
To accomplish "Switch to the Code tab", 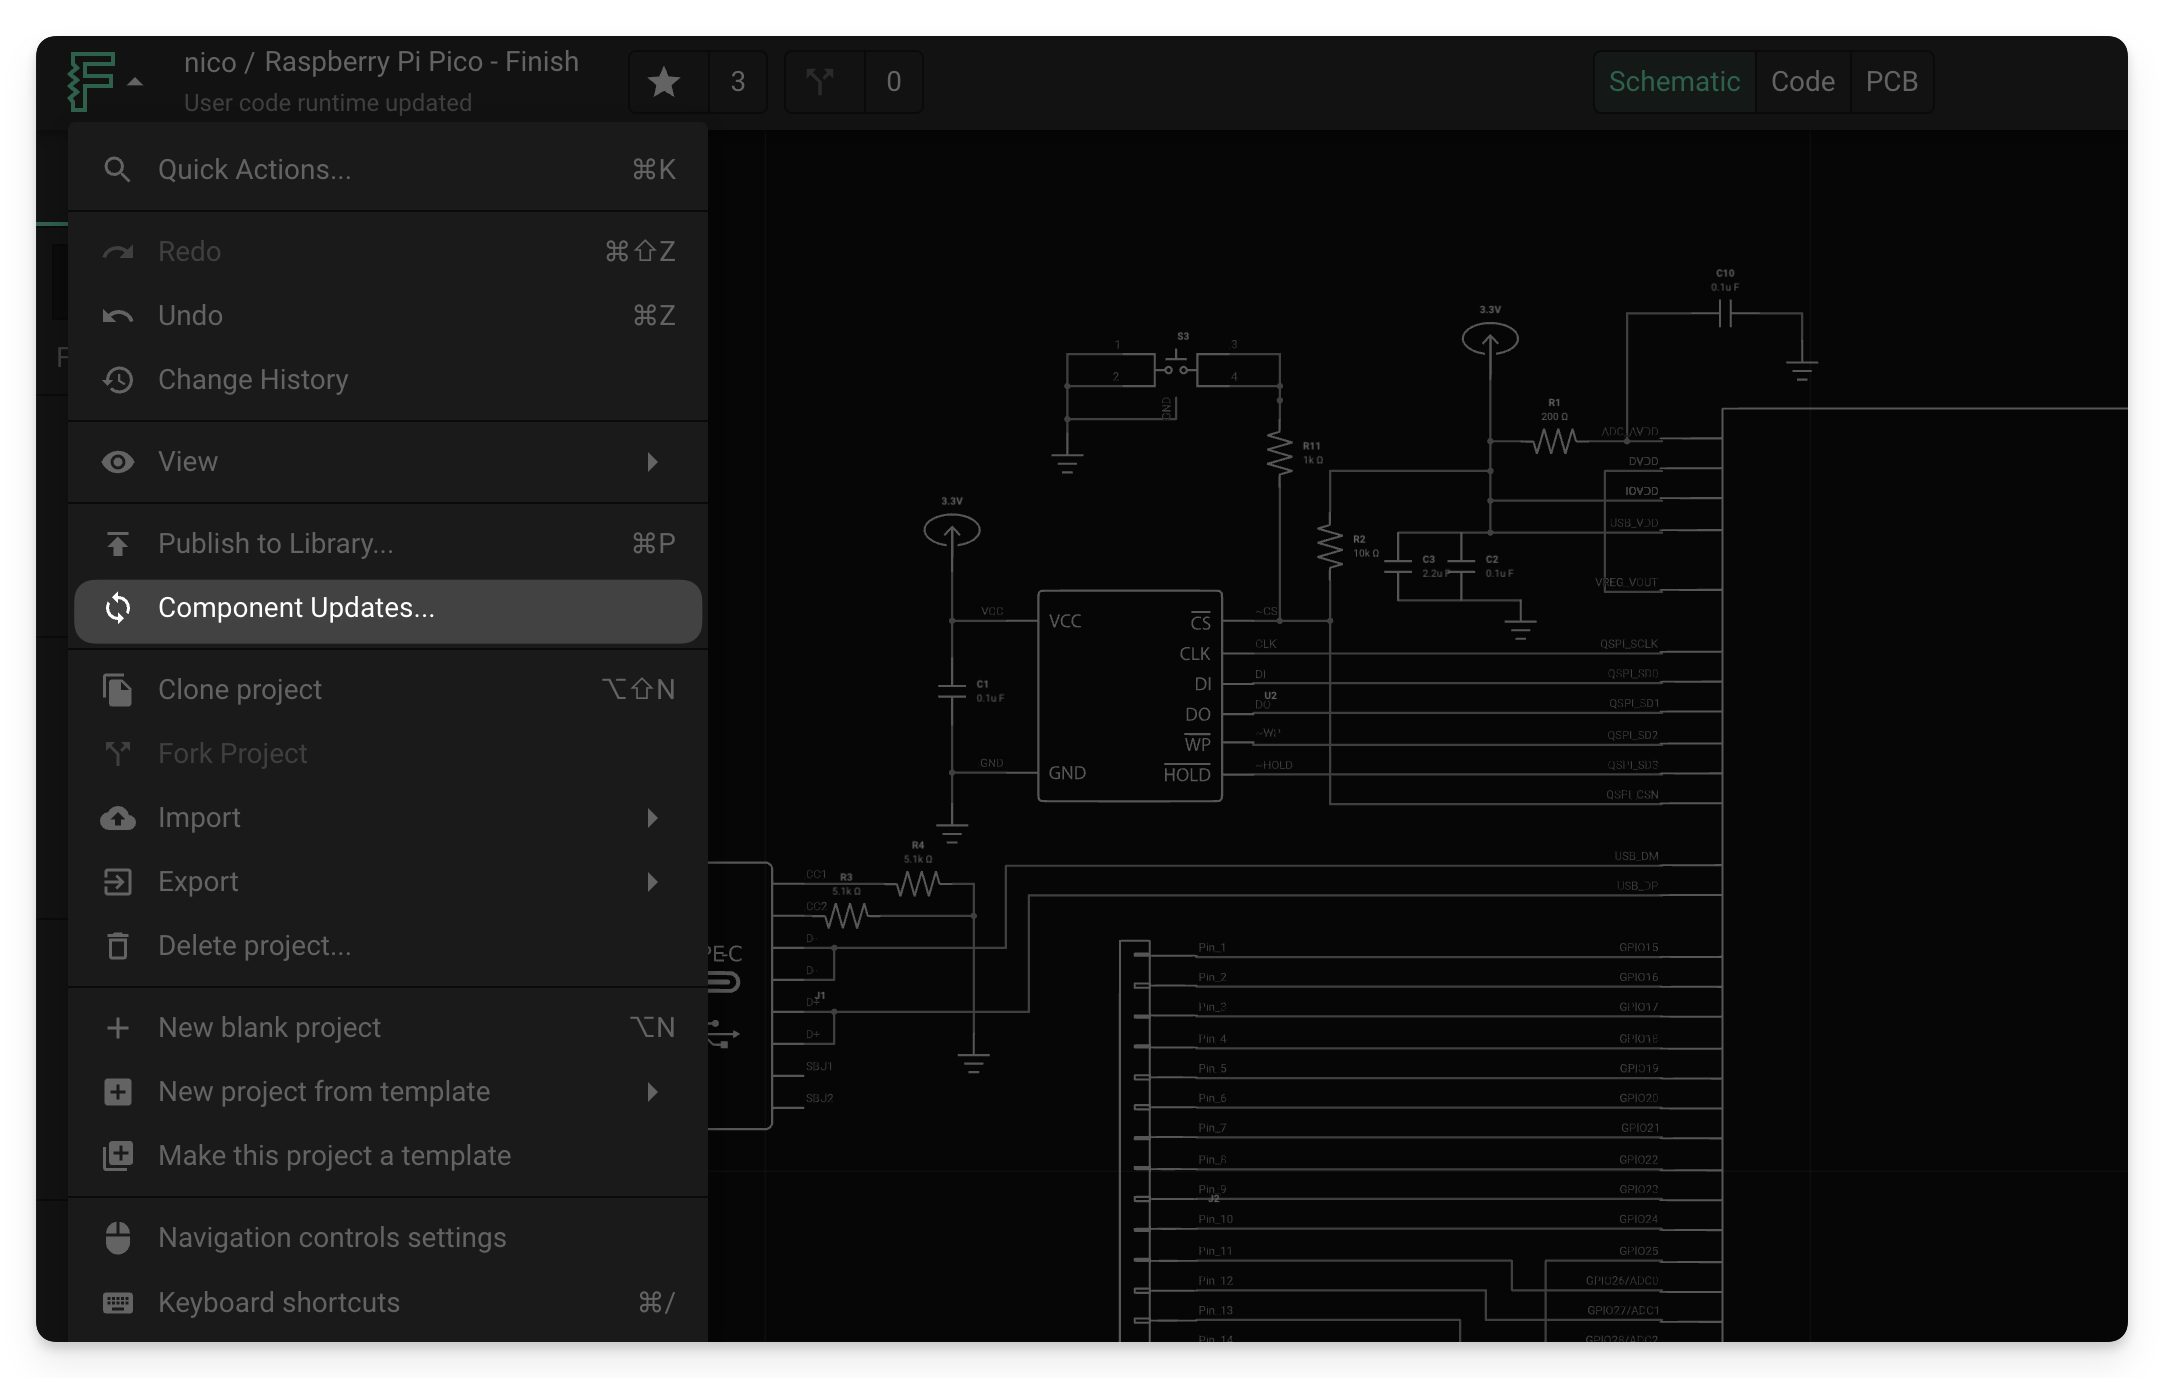I will 1803,82.
